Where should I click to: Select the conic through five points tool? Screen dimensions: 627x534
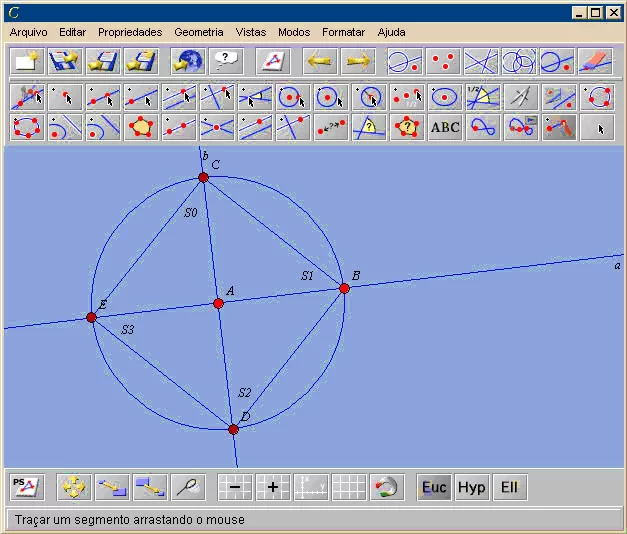click(27, 127)
